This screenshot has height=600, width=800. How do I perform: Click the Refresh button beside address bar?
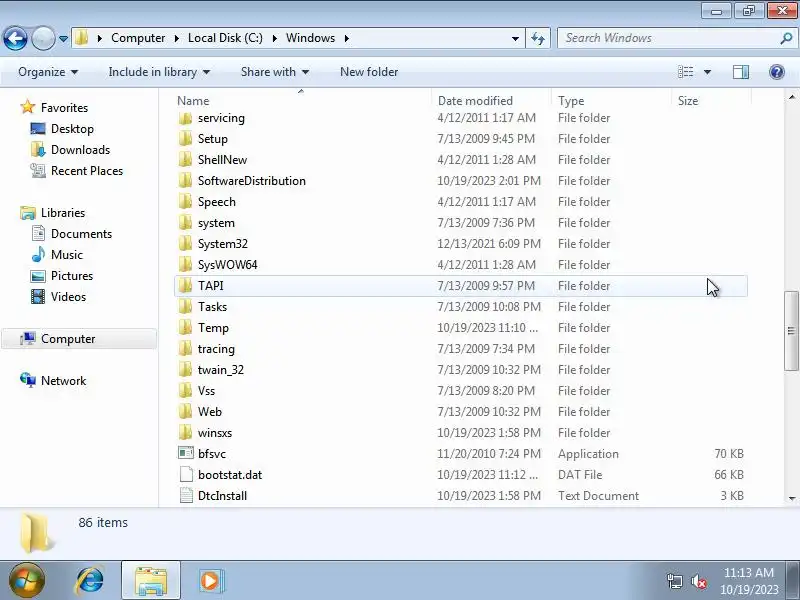tap(538, 38)
